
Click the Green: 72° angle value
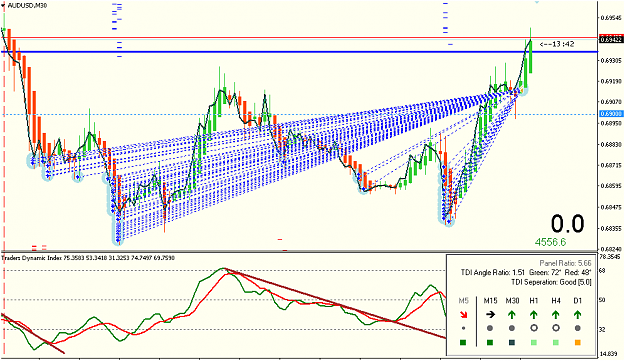pyautogui.click(x=545, y=273)
